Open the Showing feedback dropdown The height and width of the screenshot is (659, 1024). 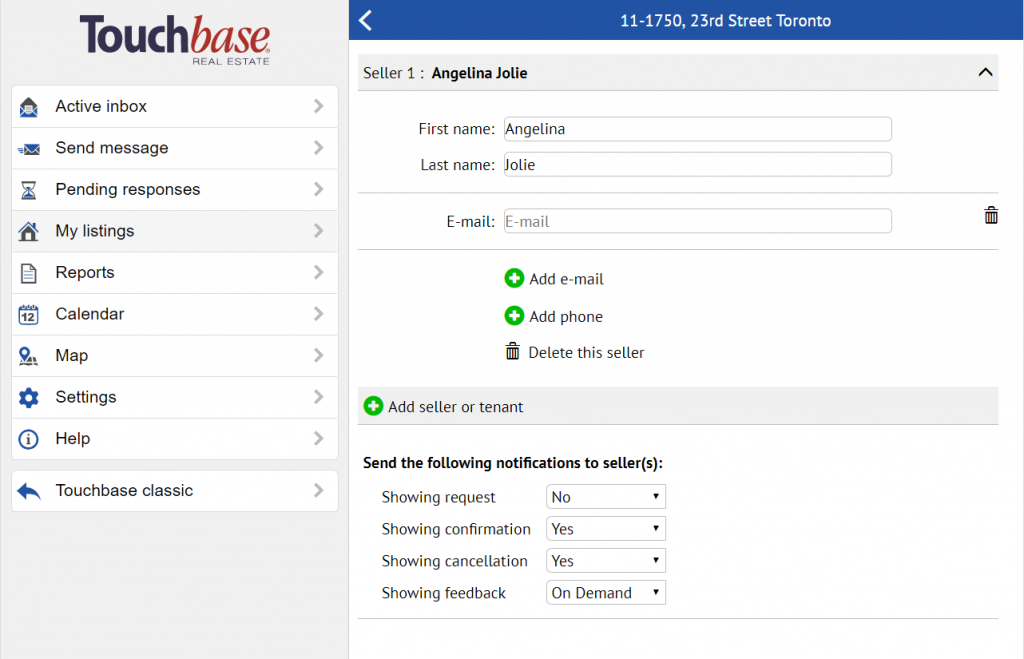[x=605, y=593]
